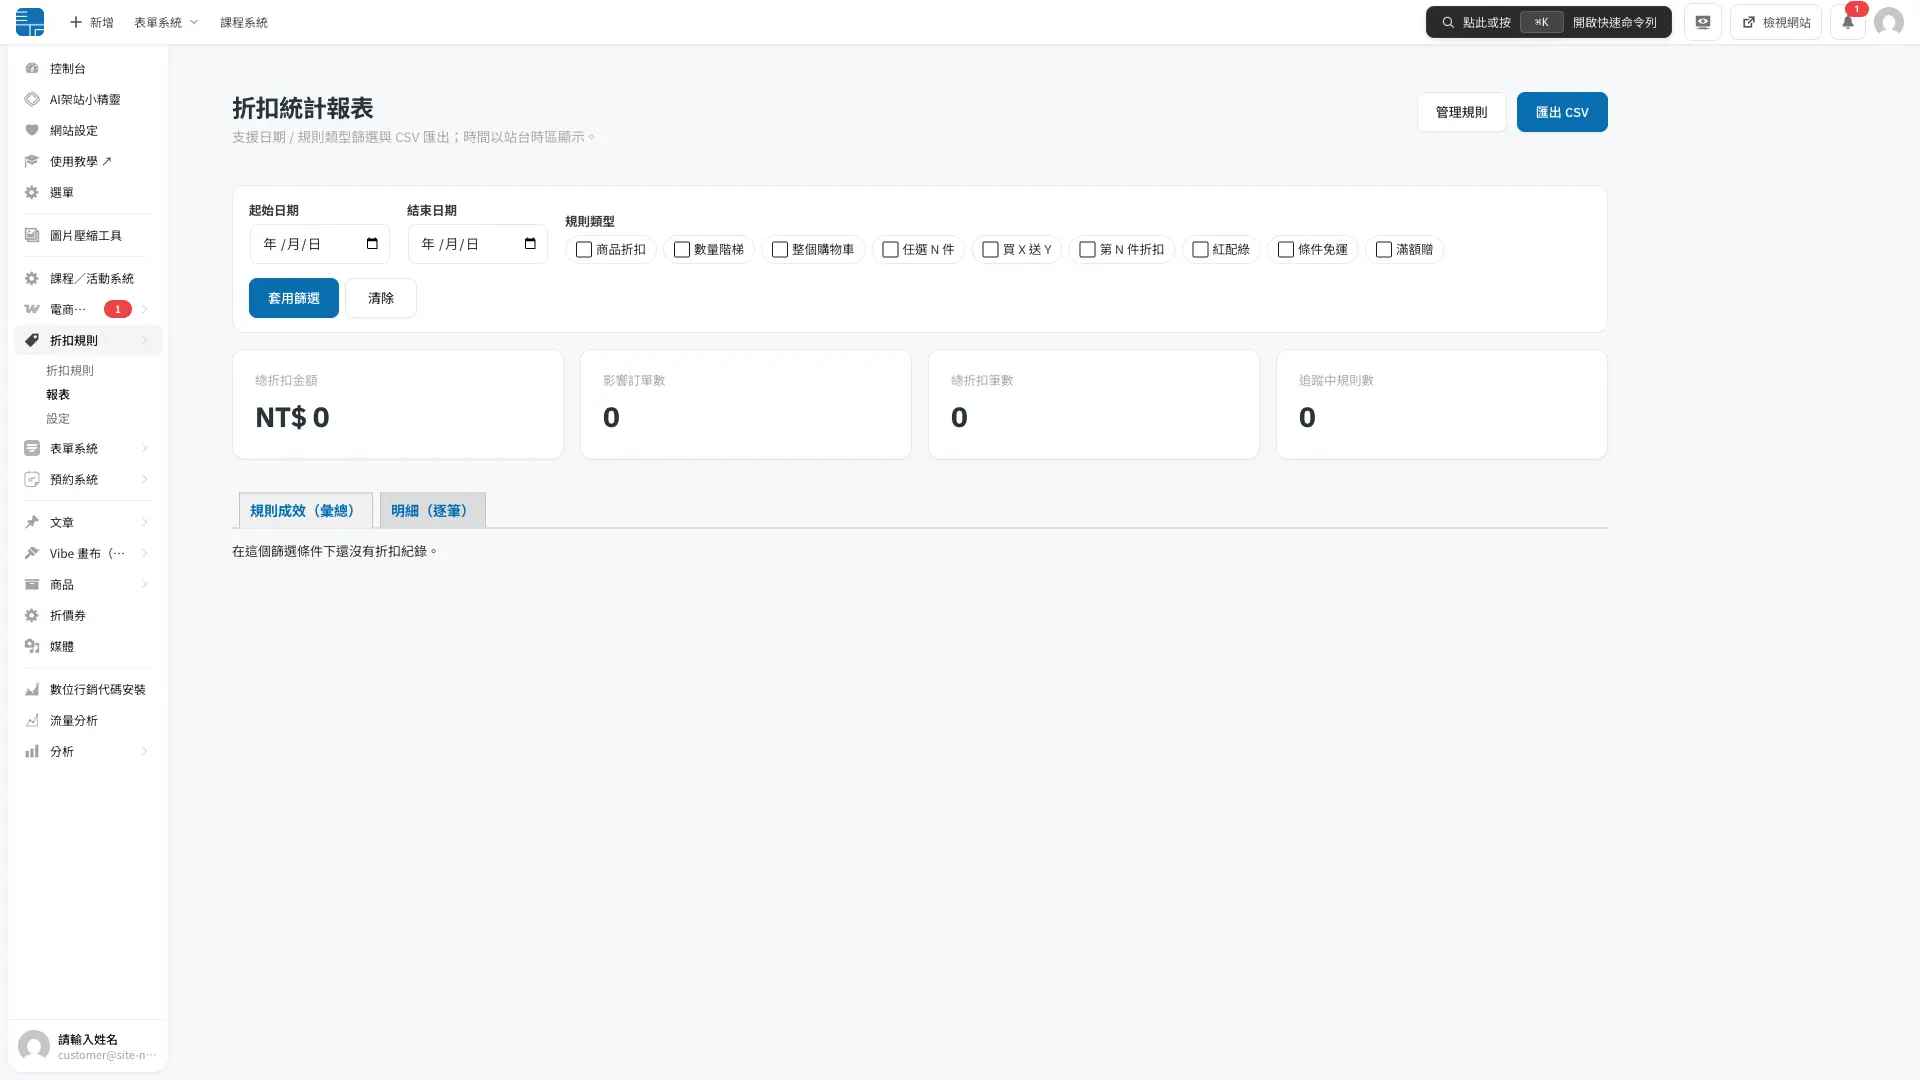
Task: Click the search magnifier icon
Action: coord(1447,22)
